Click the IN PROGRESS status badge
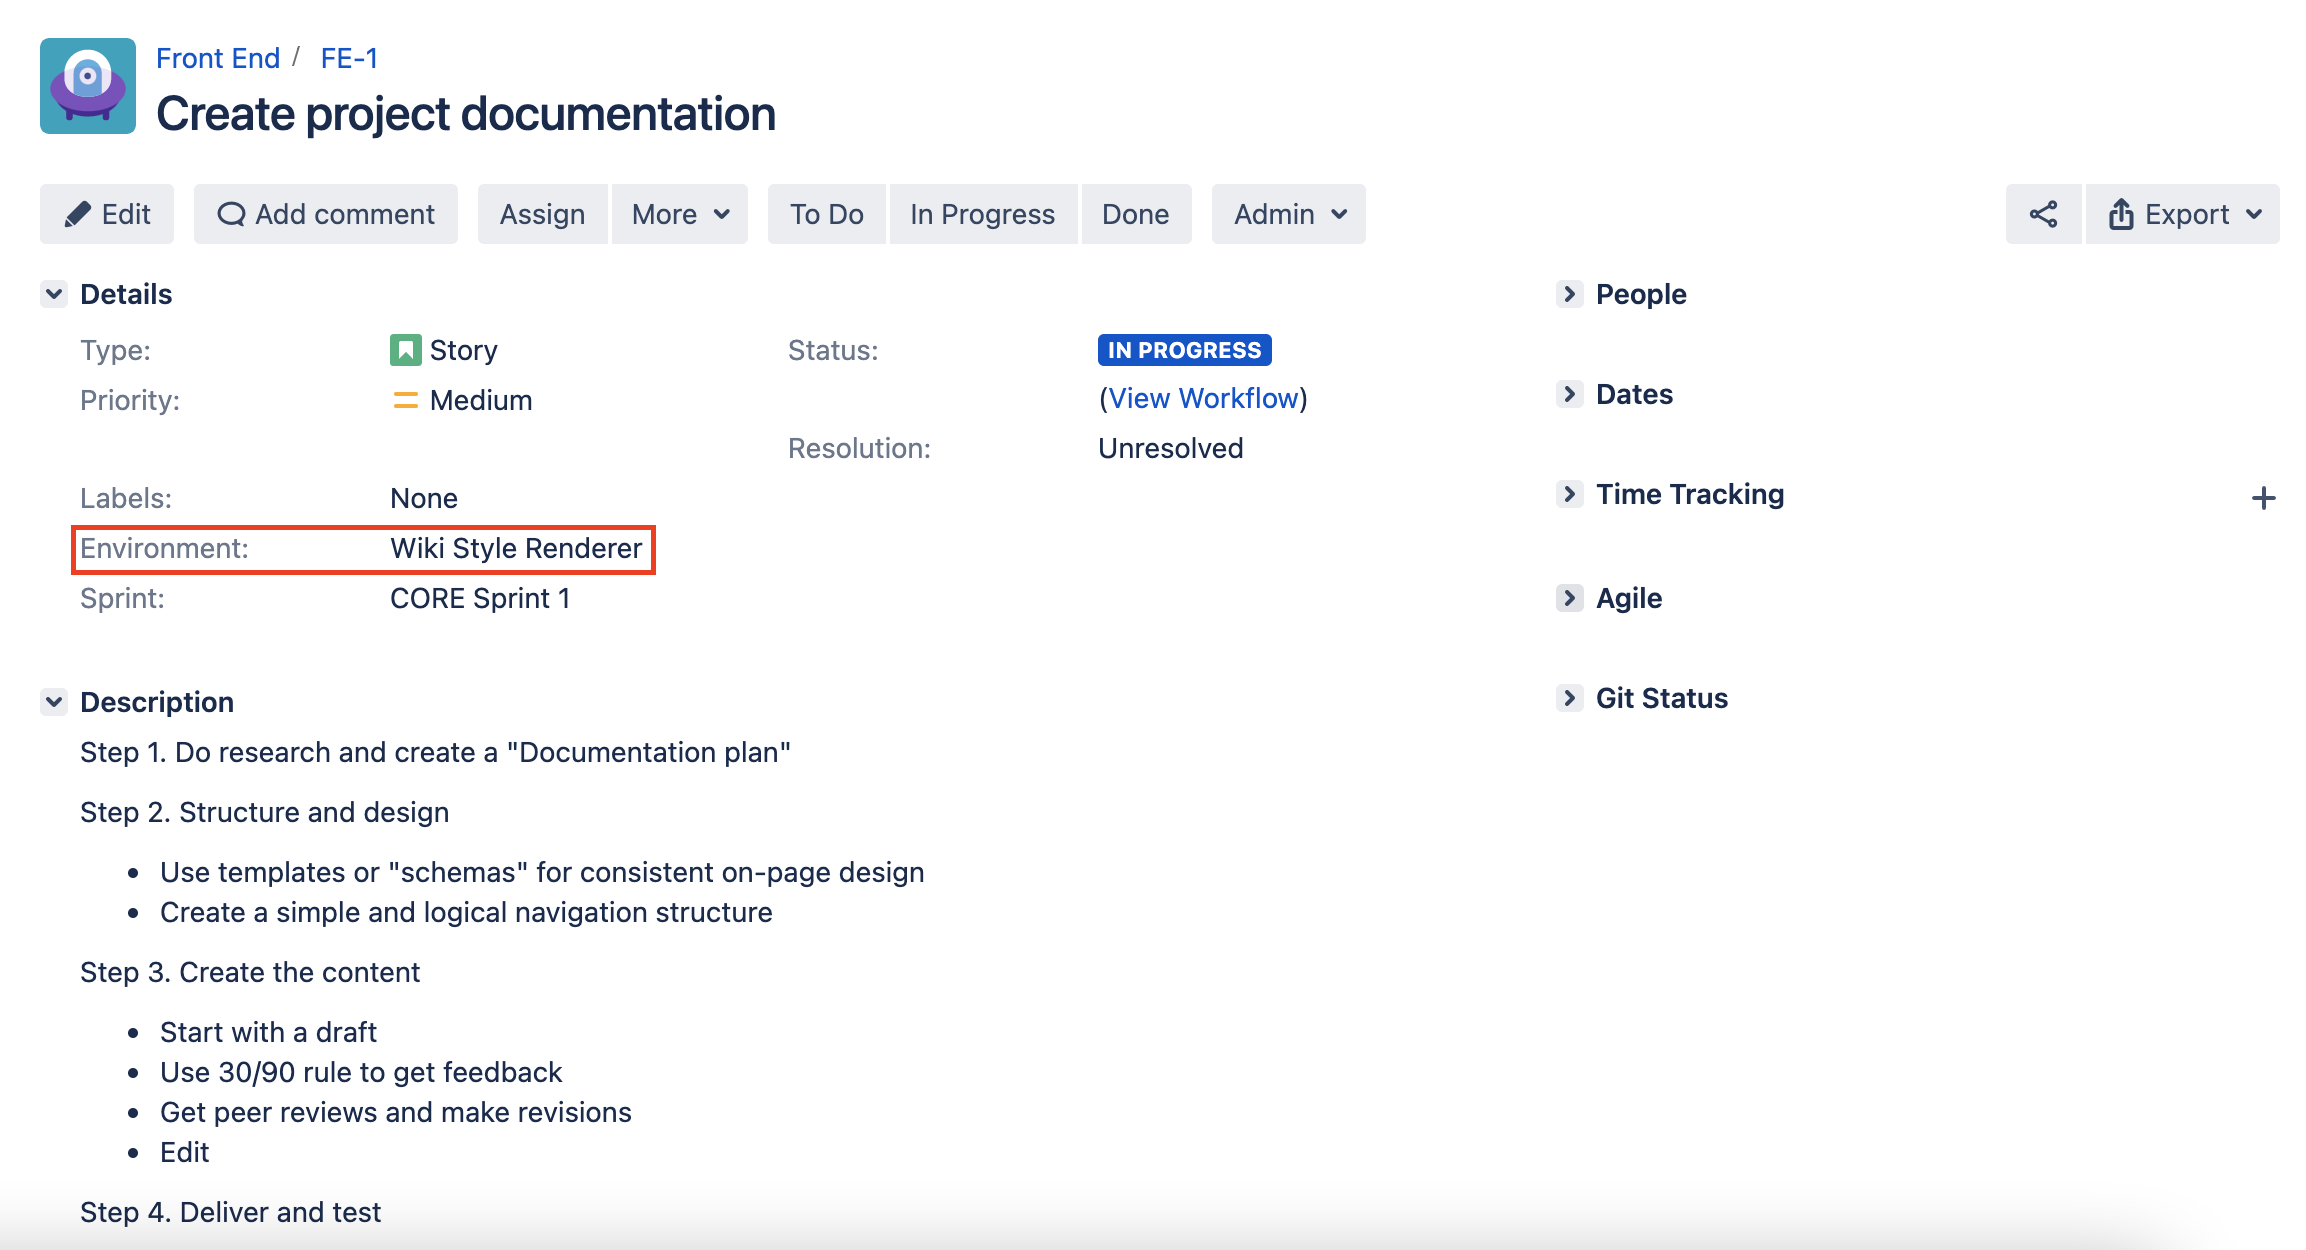This screenshot has height=1250, width=2306. click(1184, 350)
